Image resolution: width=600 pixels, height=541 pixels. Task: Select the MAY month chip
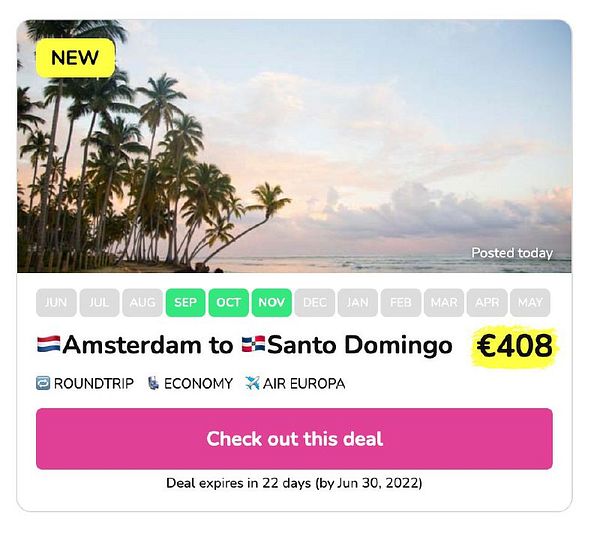point(530,303)
